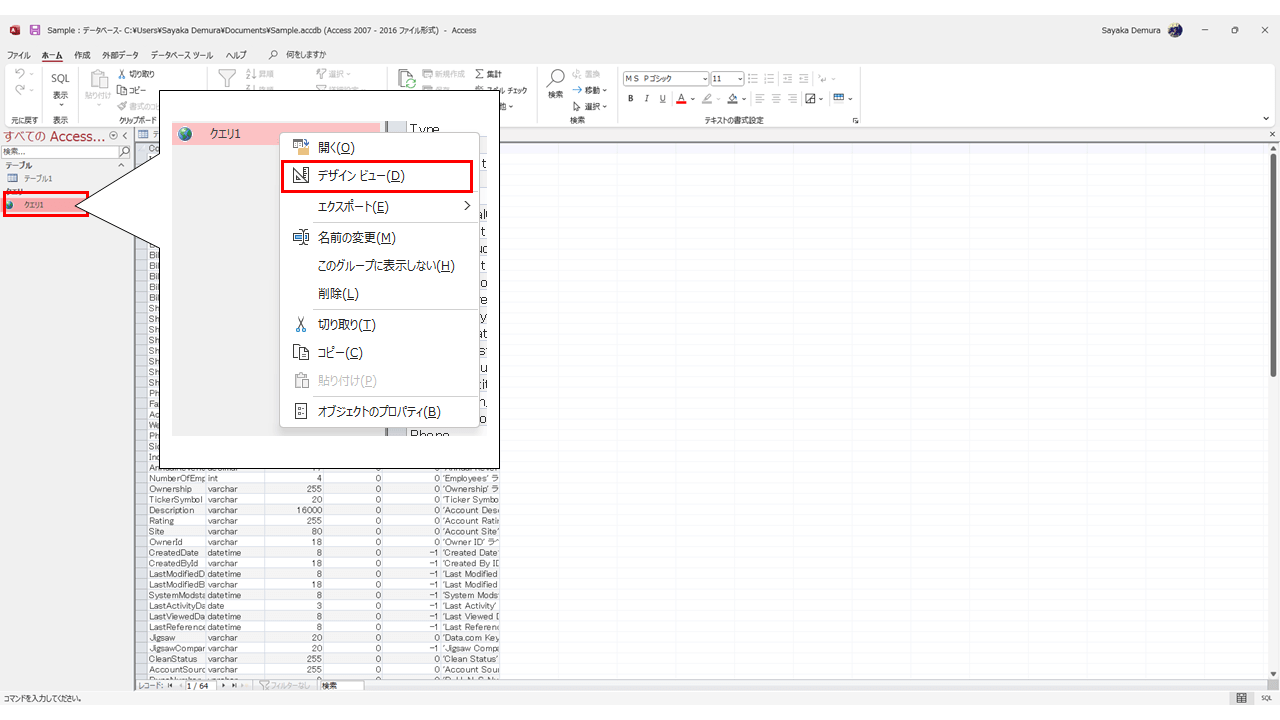Click the Totals (集計) sigma icon

click(480, 74)
